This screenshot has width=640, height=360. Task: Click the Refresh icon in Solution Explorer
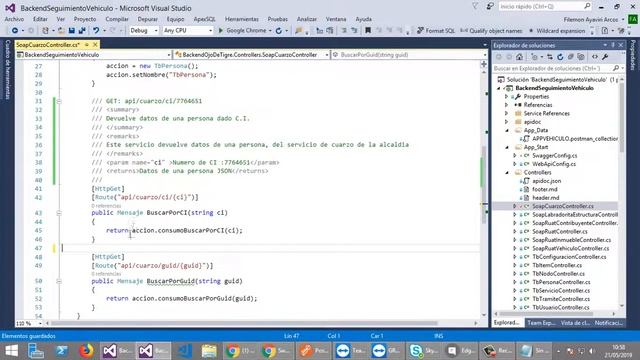pos(560,57)
